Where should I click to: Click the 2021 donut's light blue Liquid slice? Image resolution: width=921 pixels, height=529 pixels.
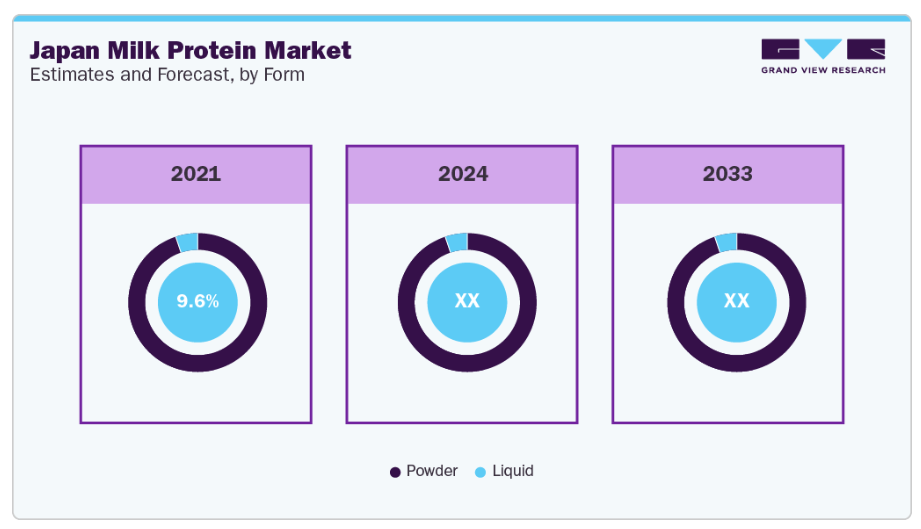pos(187,242)
